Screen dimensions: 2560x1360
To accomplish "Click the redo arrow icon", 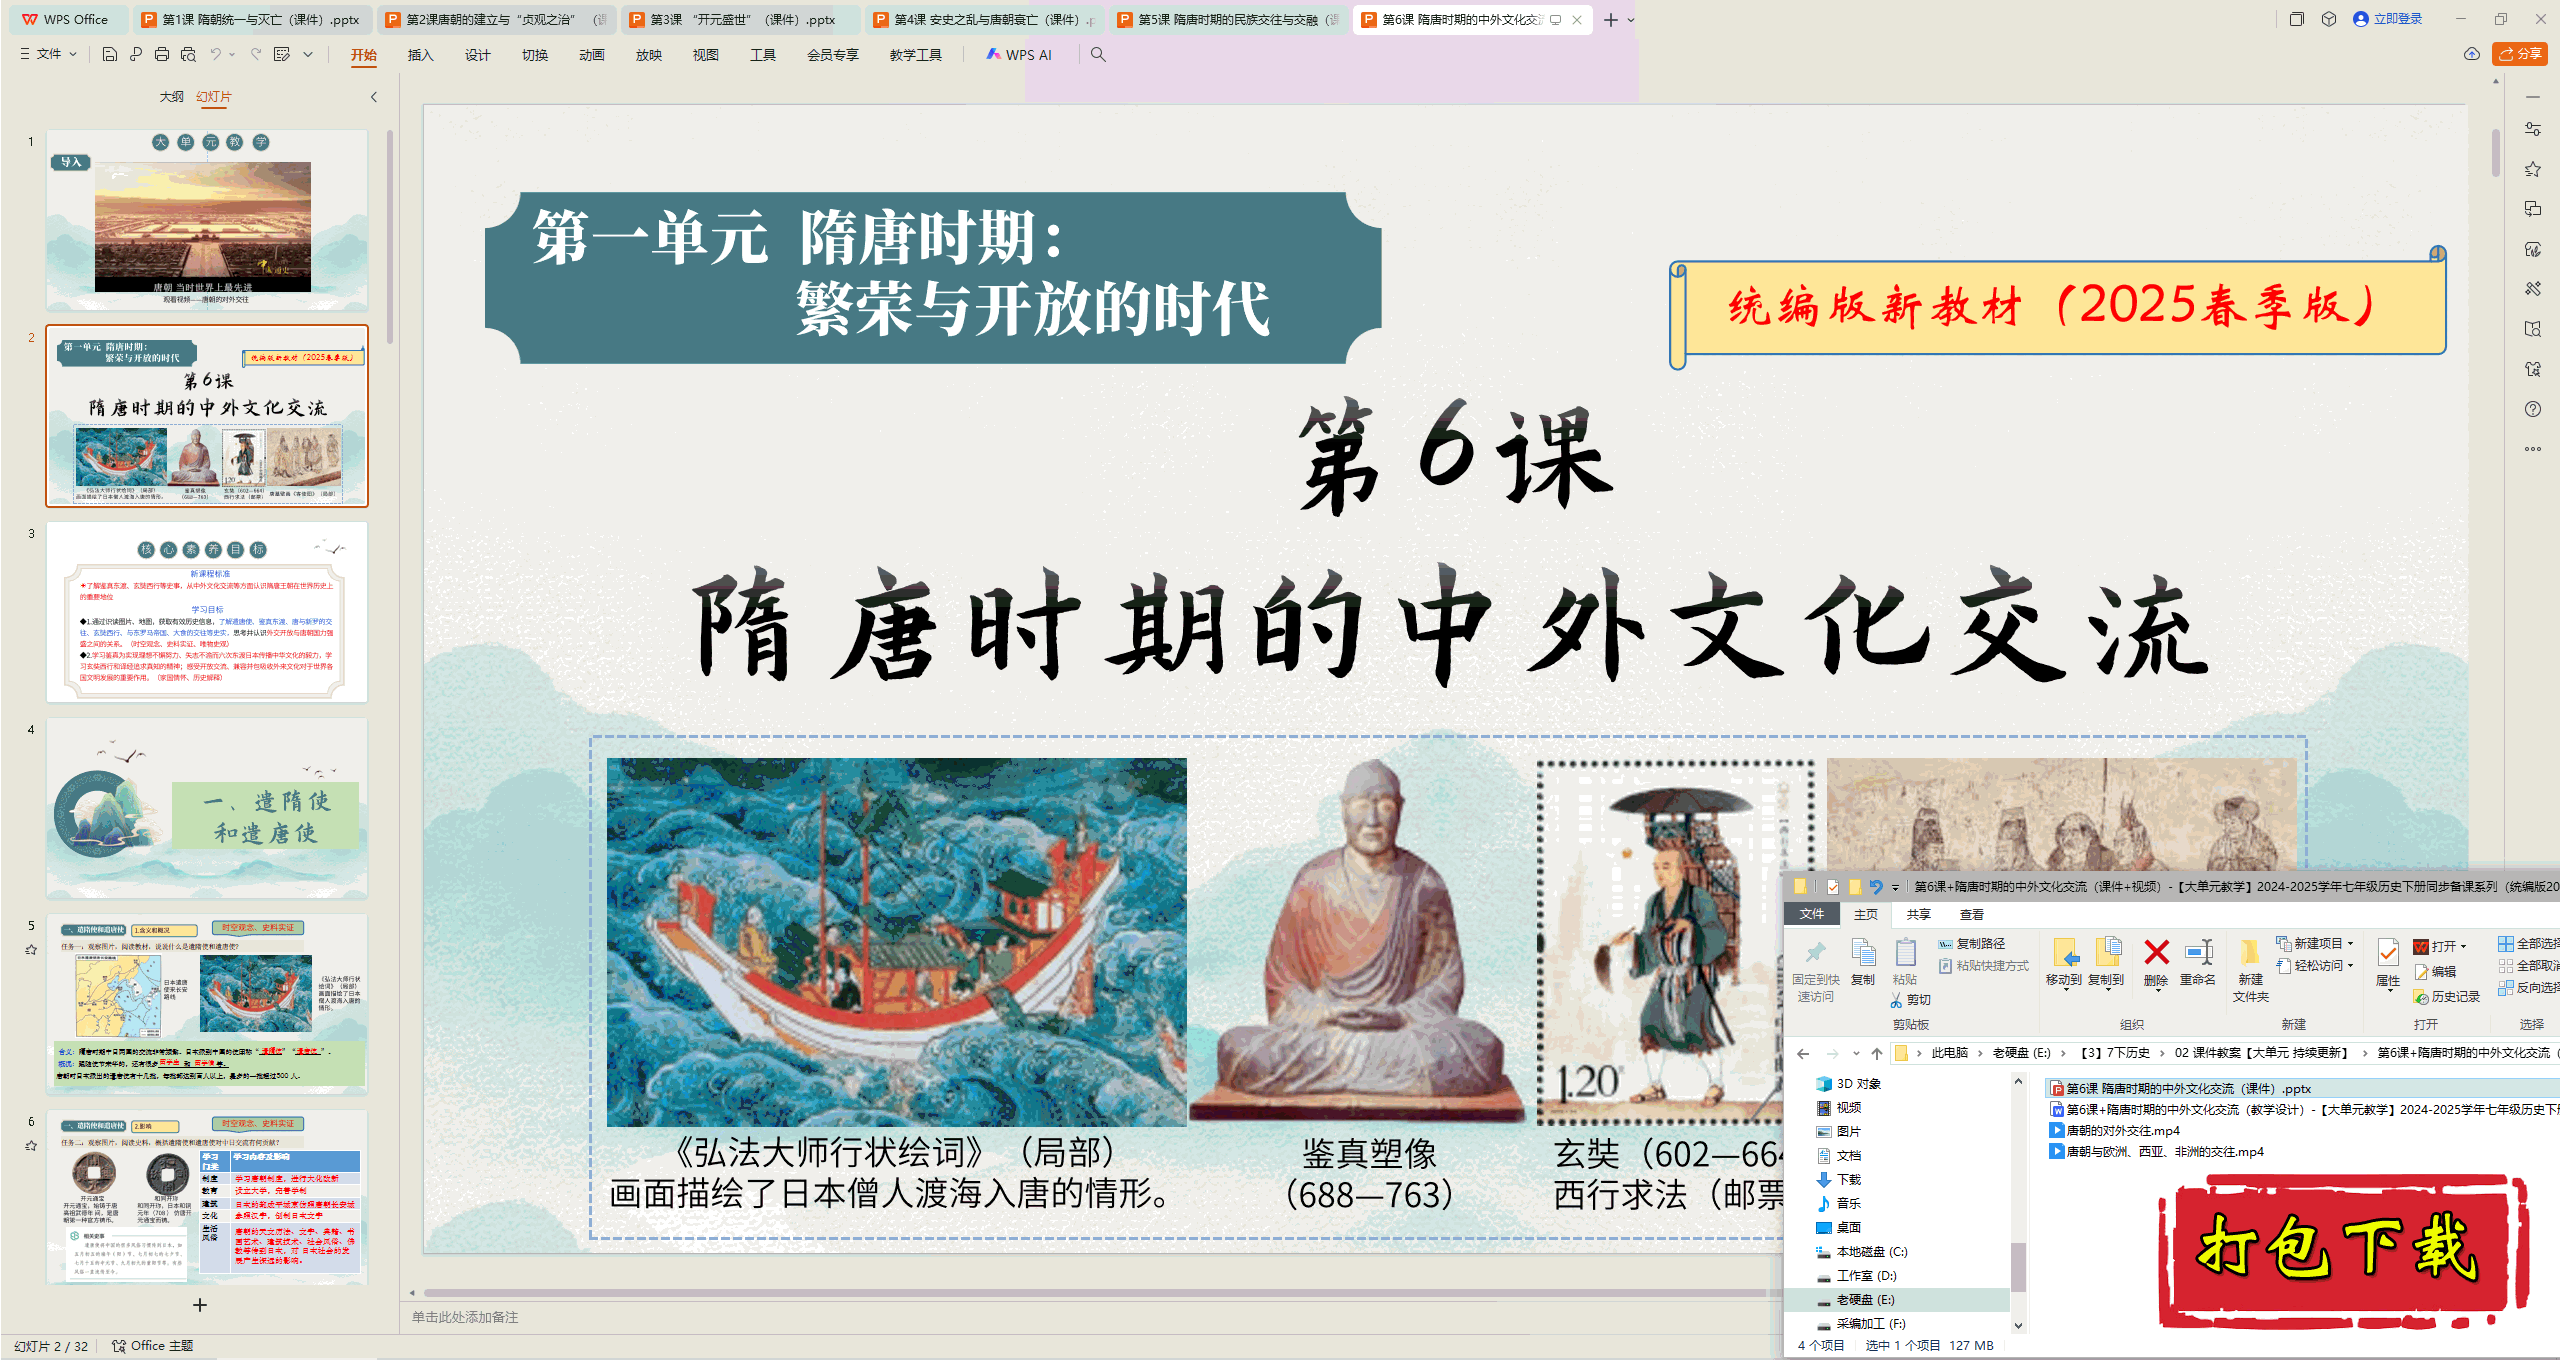I will pos(256,54).
